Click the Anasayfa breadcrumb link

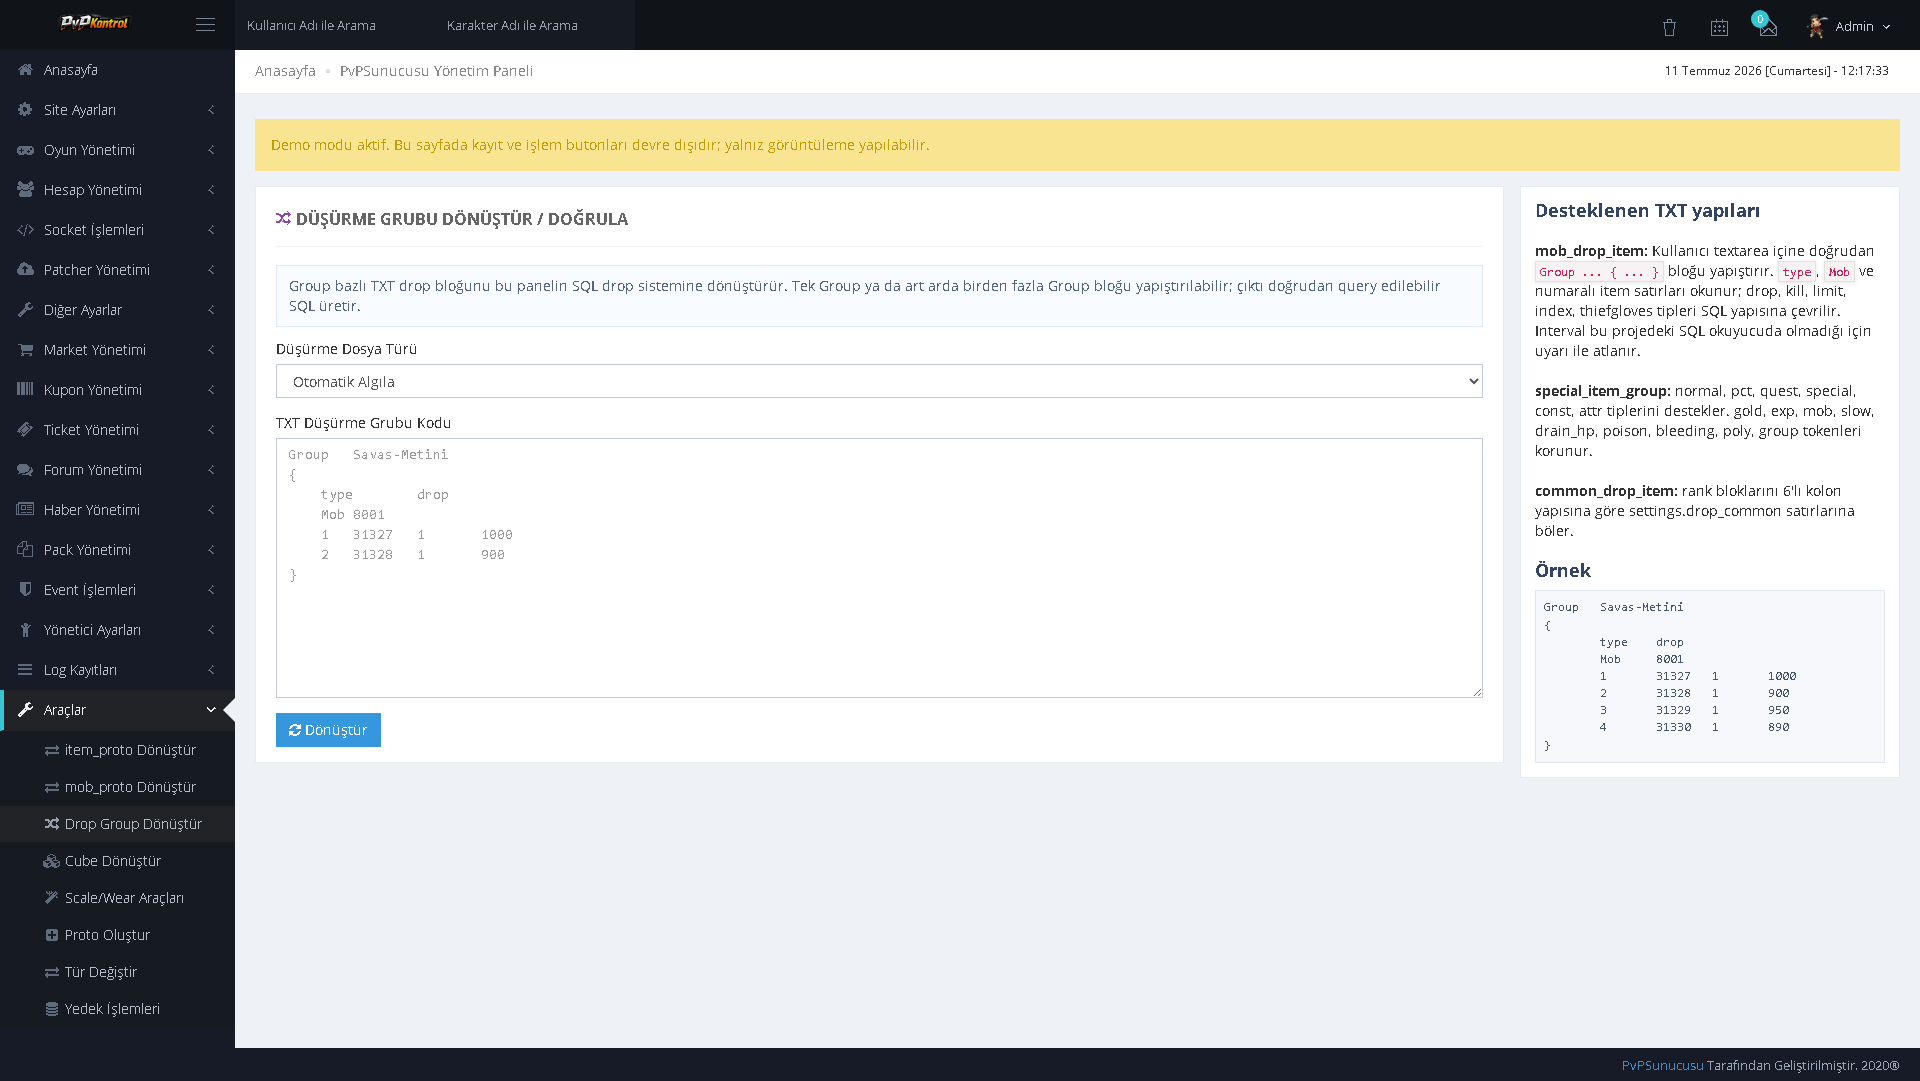pos(285,71)
